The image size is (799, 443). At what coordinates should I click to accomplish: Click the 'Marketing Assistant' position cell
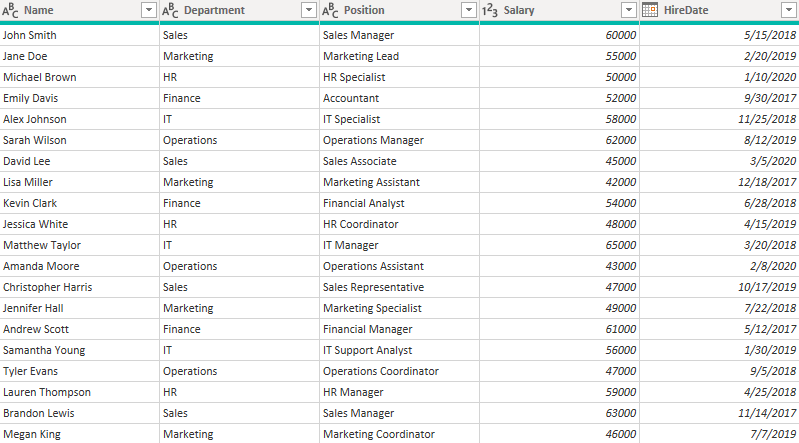400,182
